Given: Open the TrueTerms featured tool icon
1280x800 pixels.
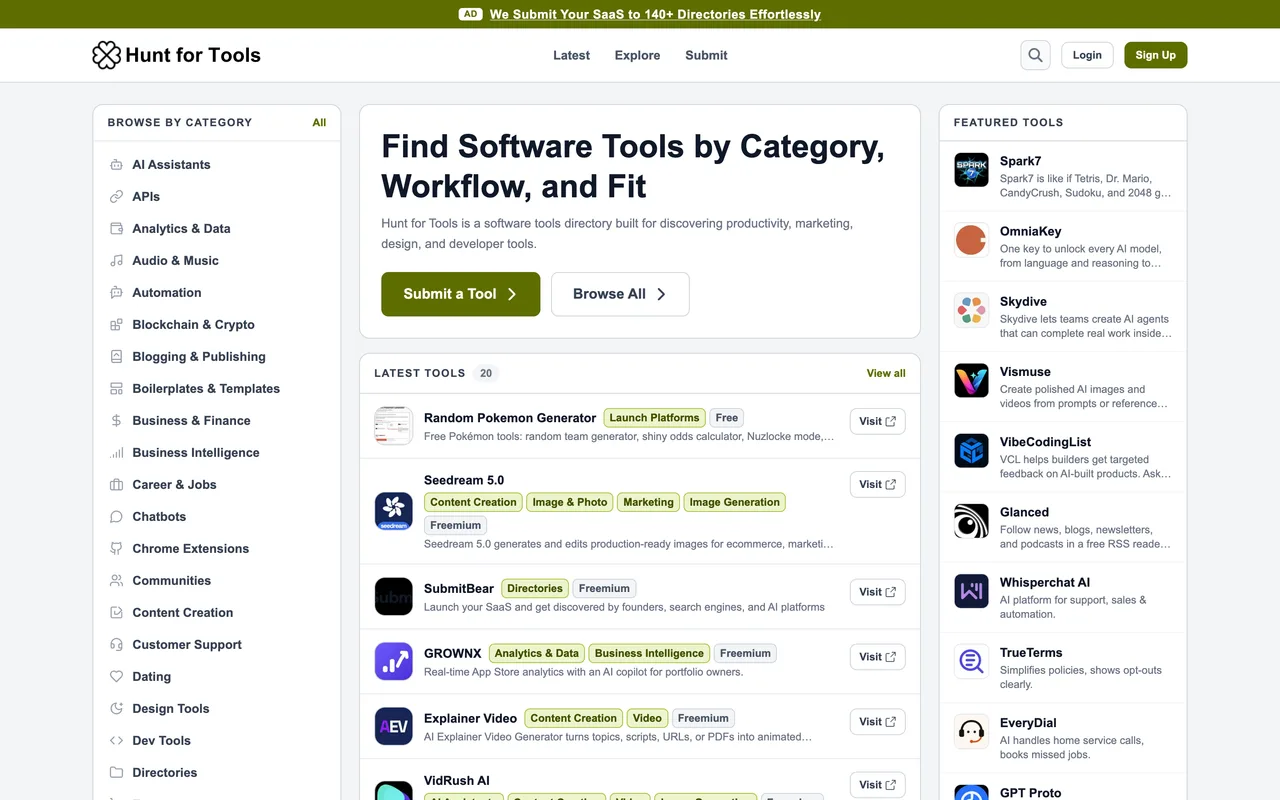Looking at the screenshot, I should (971, 661).
